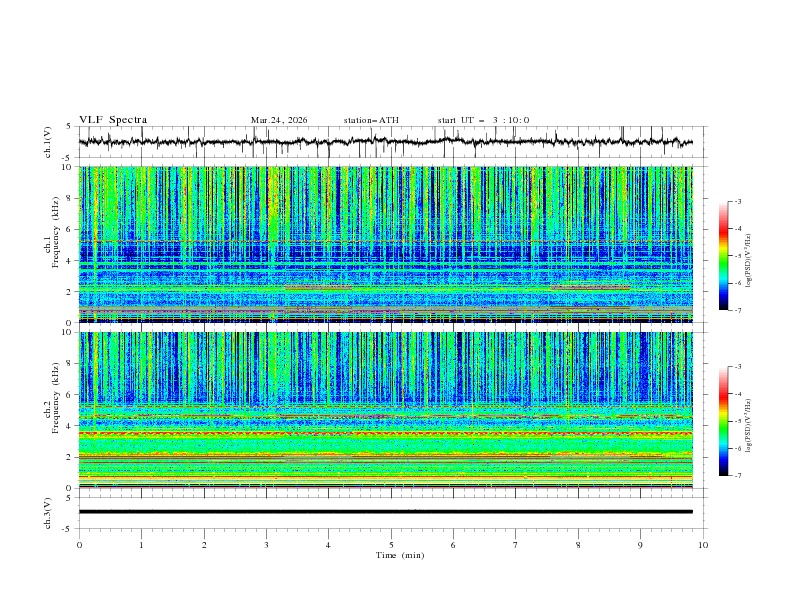Image resolution: width=792 pixels, height=612 pixels.
Task: Click time axis tick label '7'
Action: click(x=516, y=545)
